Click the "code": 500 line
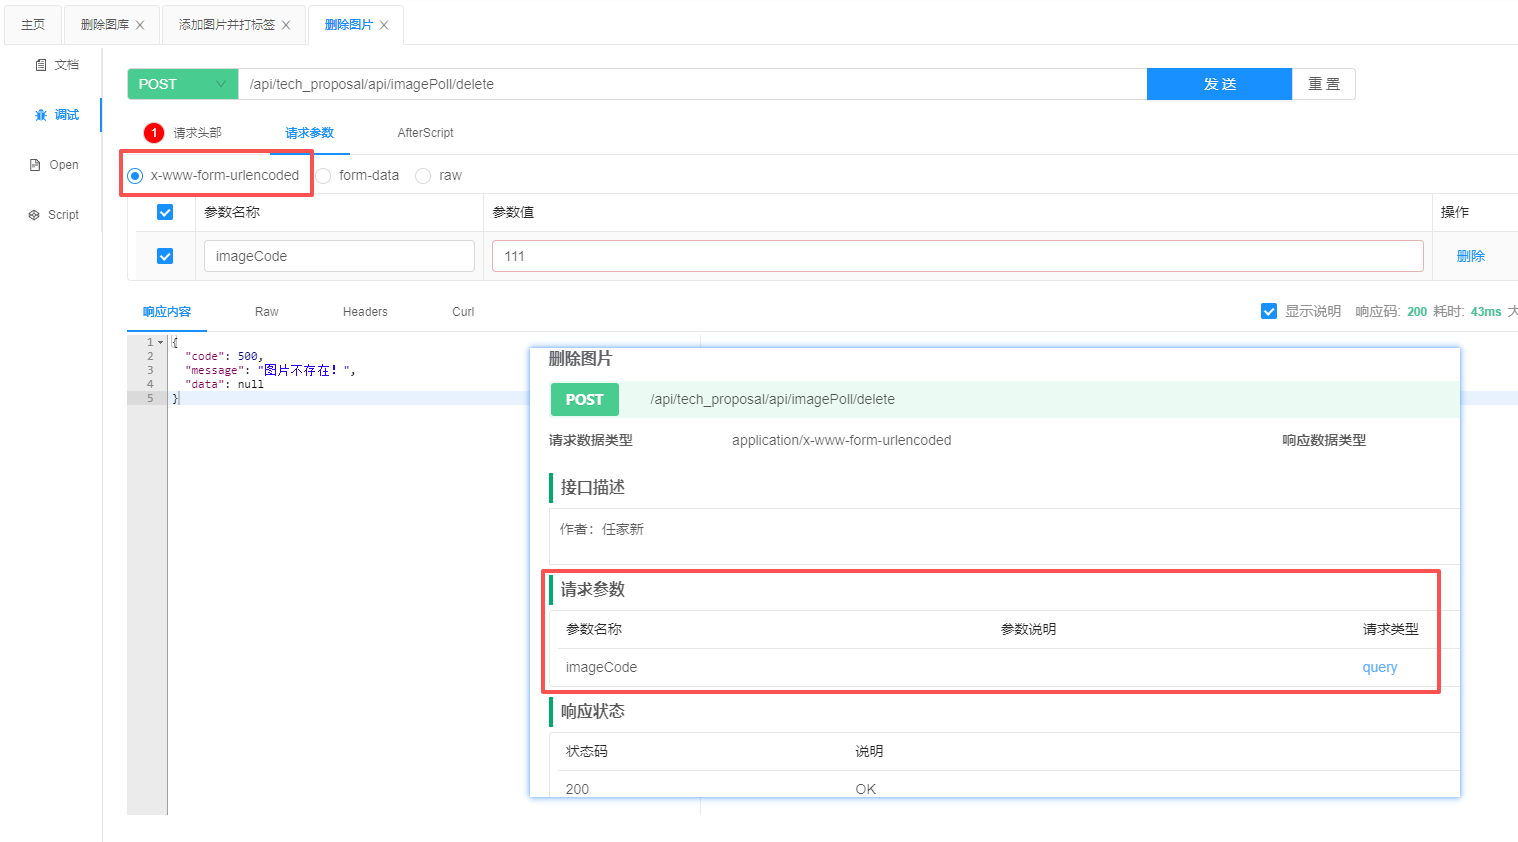This screenshot has width=1518, height=842. point(224,356)
